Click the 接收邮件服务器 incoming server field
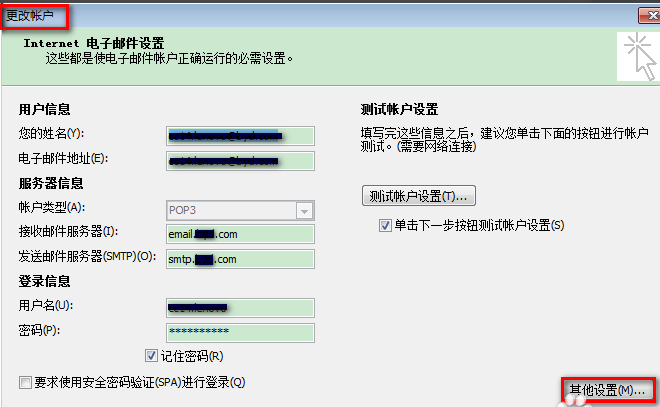This screenshot has height=407, width=660. pyautogui.click(x=241, y=234)
